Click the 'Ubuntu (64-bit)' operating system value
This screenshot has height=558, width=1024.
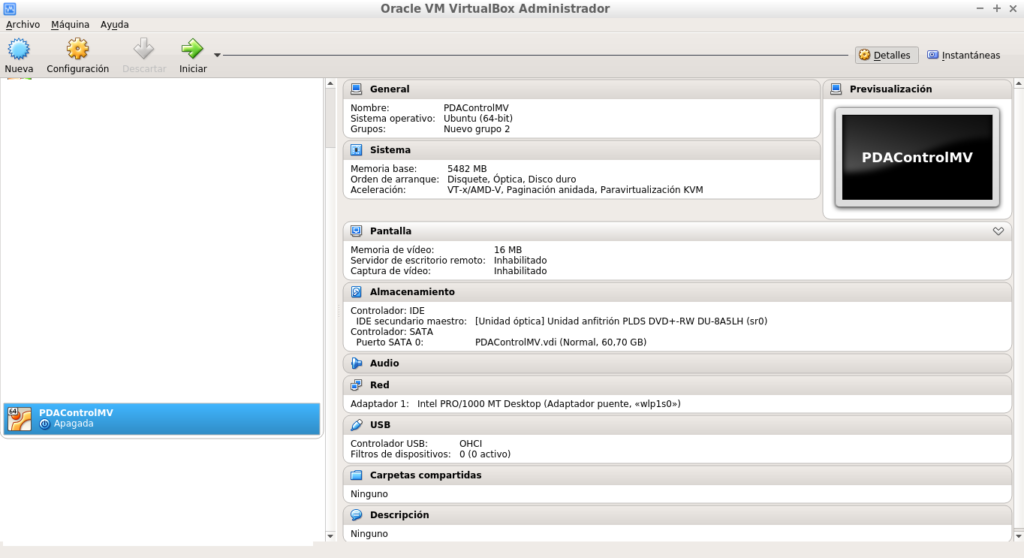pos(478,118)
